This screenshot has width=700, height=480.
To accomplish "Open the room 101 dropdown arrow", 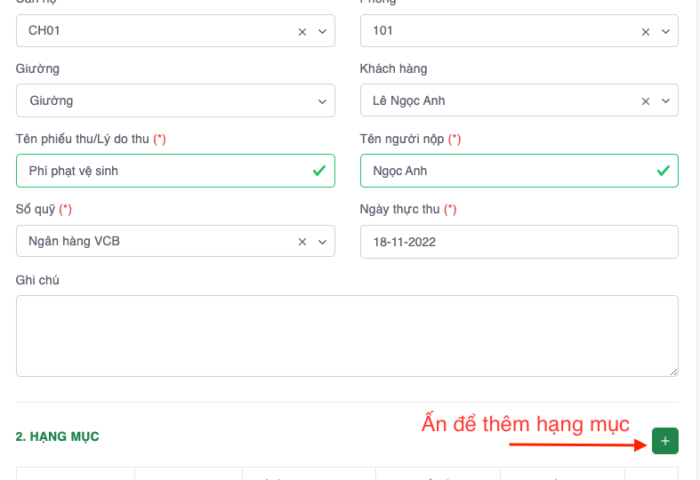I will [666, 32].
